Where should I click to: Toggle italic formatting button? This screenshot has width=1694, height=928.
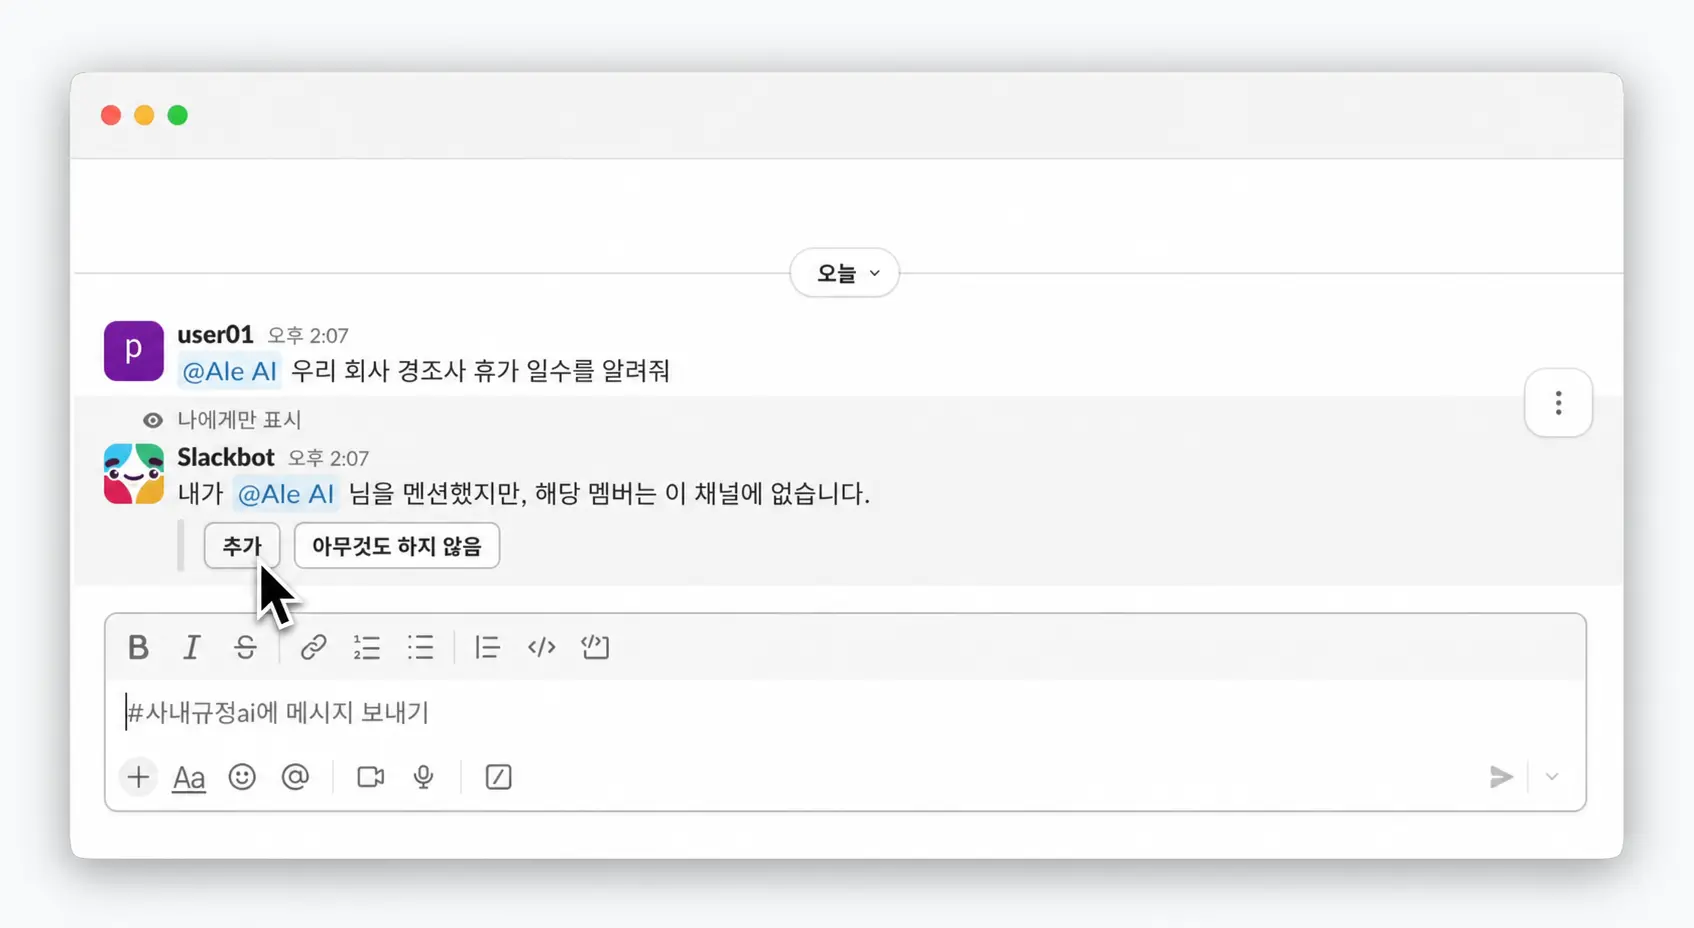tap(191, 647)
